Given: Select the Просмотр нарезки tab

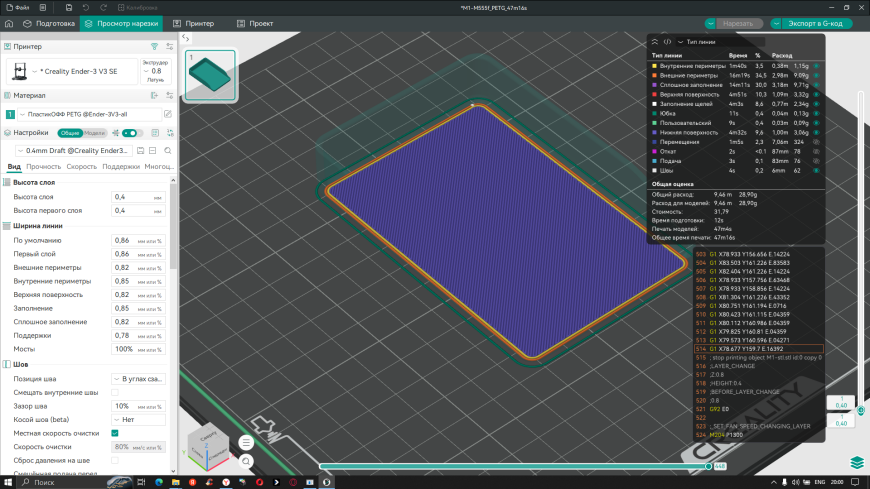Looking at the screenshot, I should (122, 23).
